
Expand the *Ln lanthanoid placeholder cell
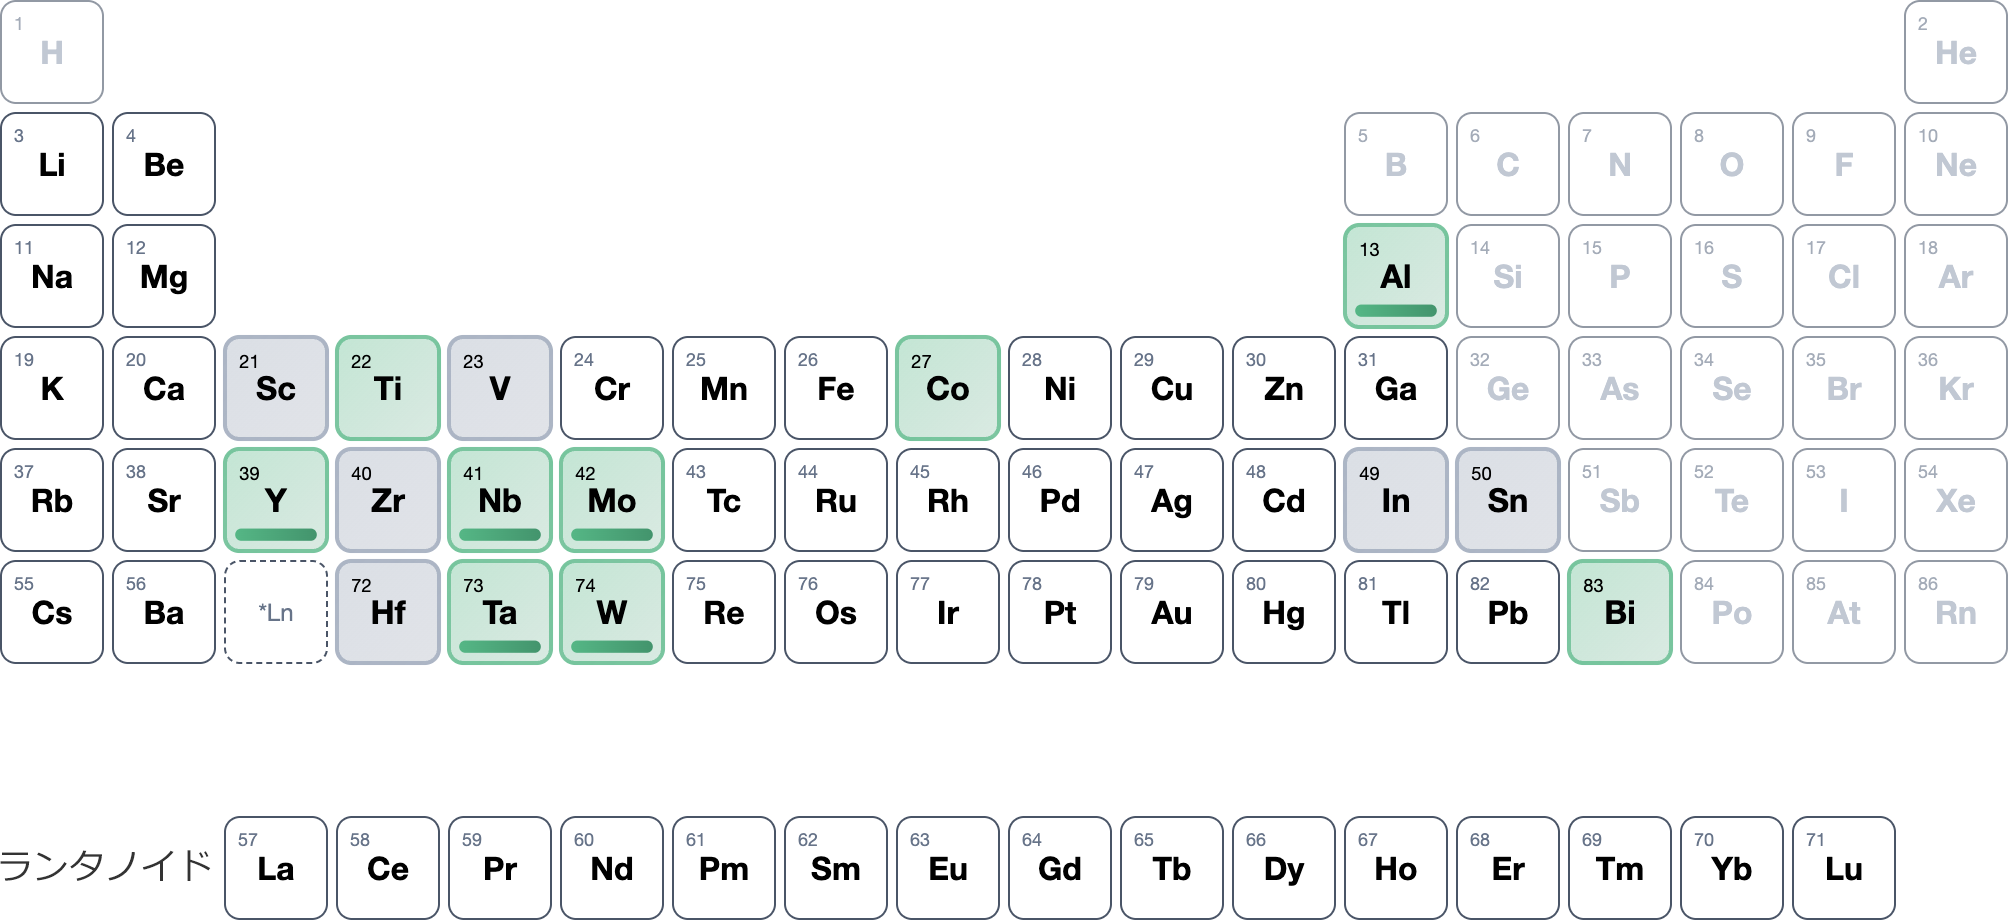276,612
